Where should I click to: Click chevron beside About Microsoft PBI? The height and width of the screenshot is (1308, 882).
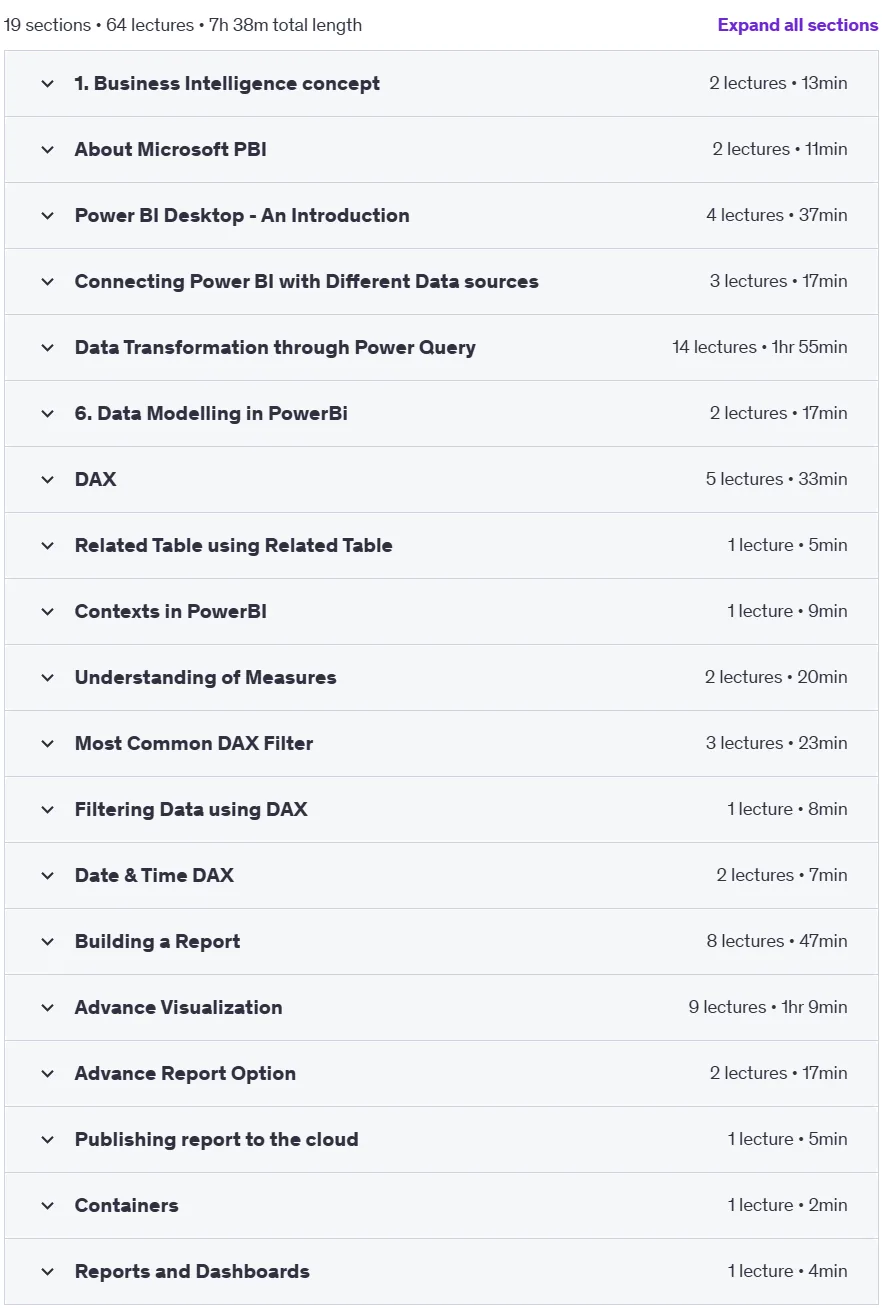(47, 150)
